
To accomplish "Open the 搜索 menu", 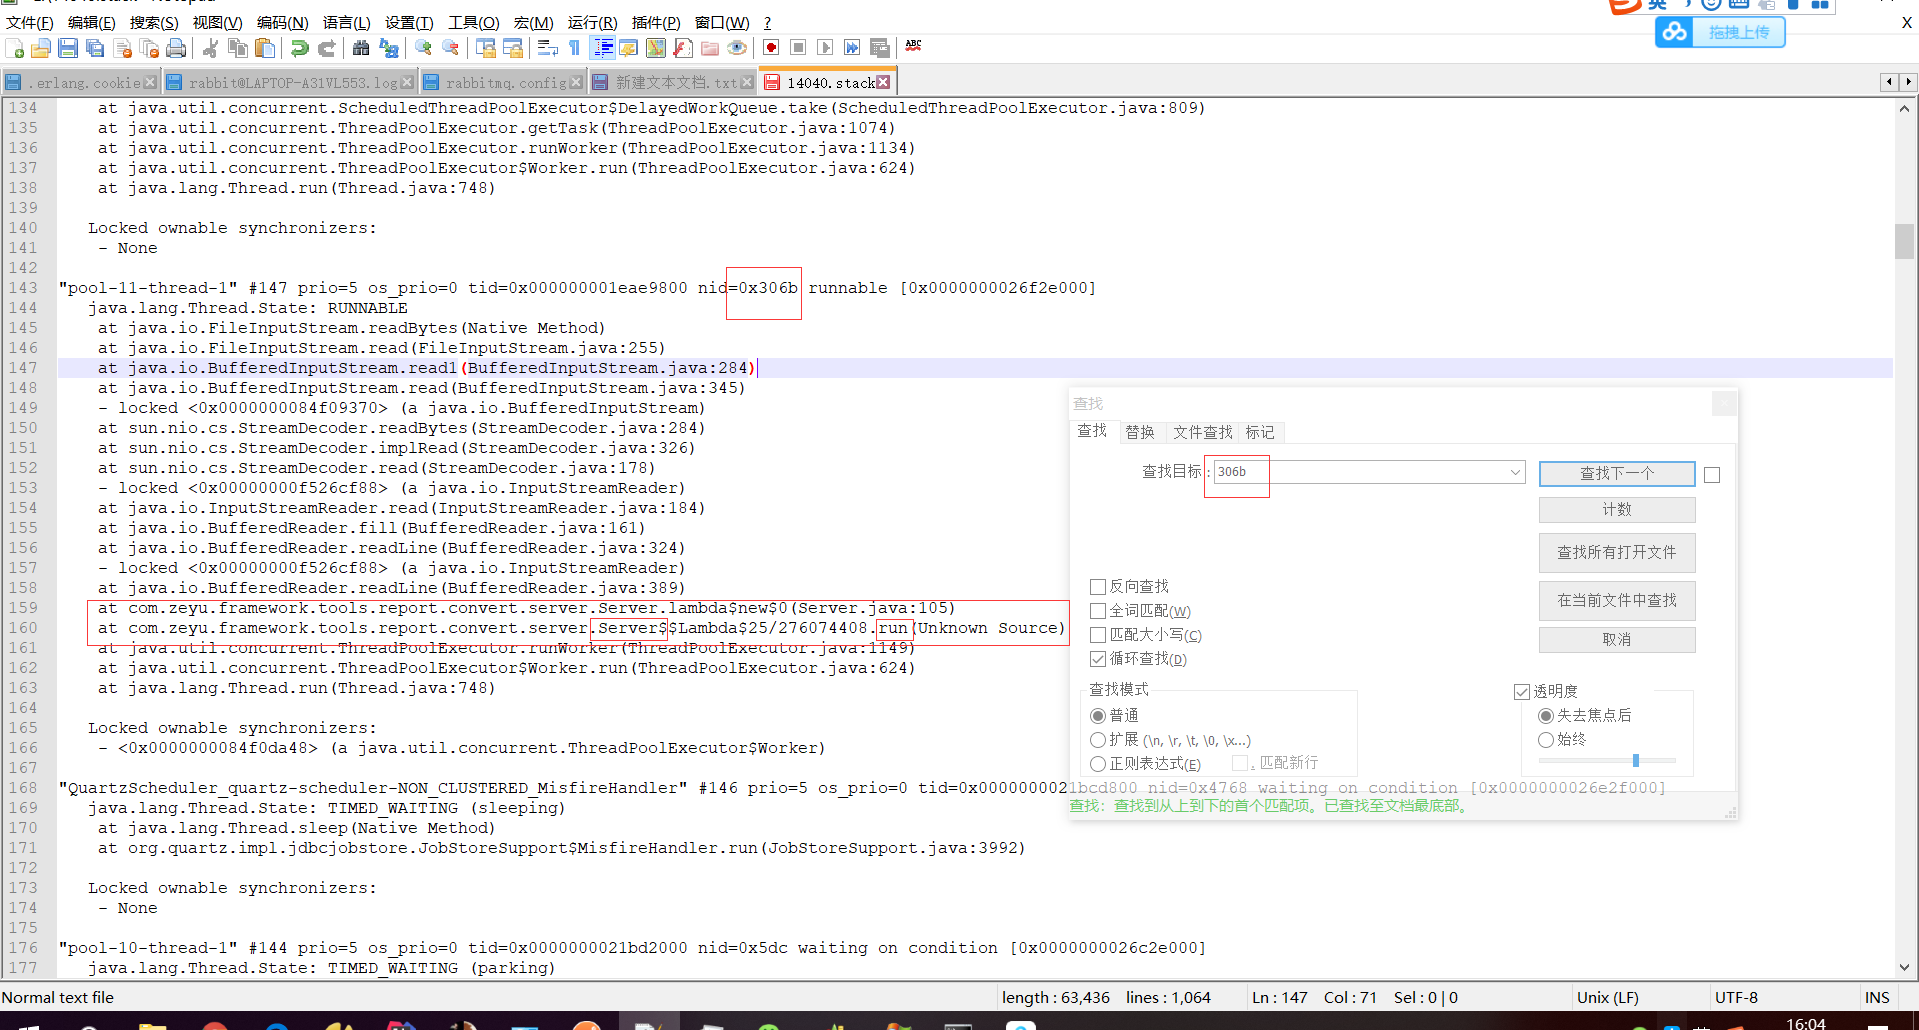I will click(x=154, y=22).
